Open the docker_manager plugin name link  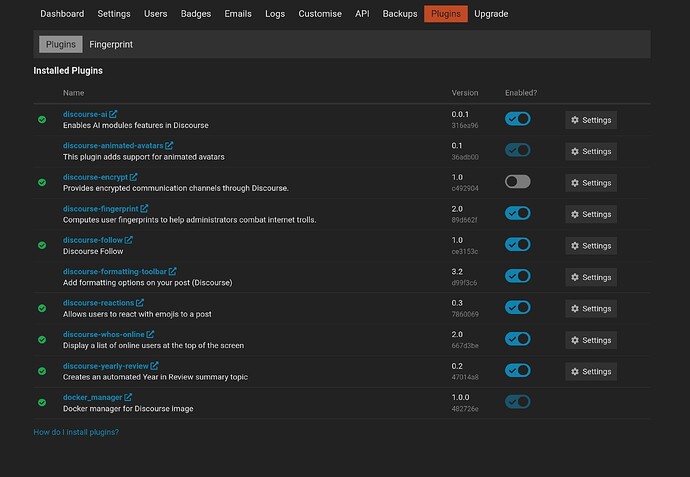[x=92, y=397]
